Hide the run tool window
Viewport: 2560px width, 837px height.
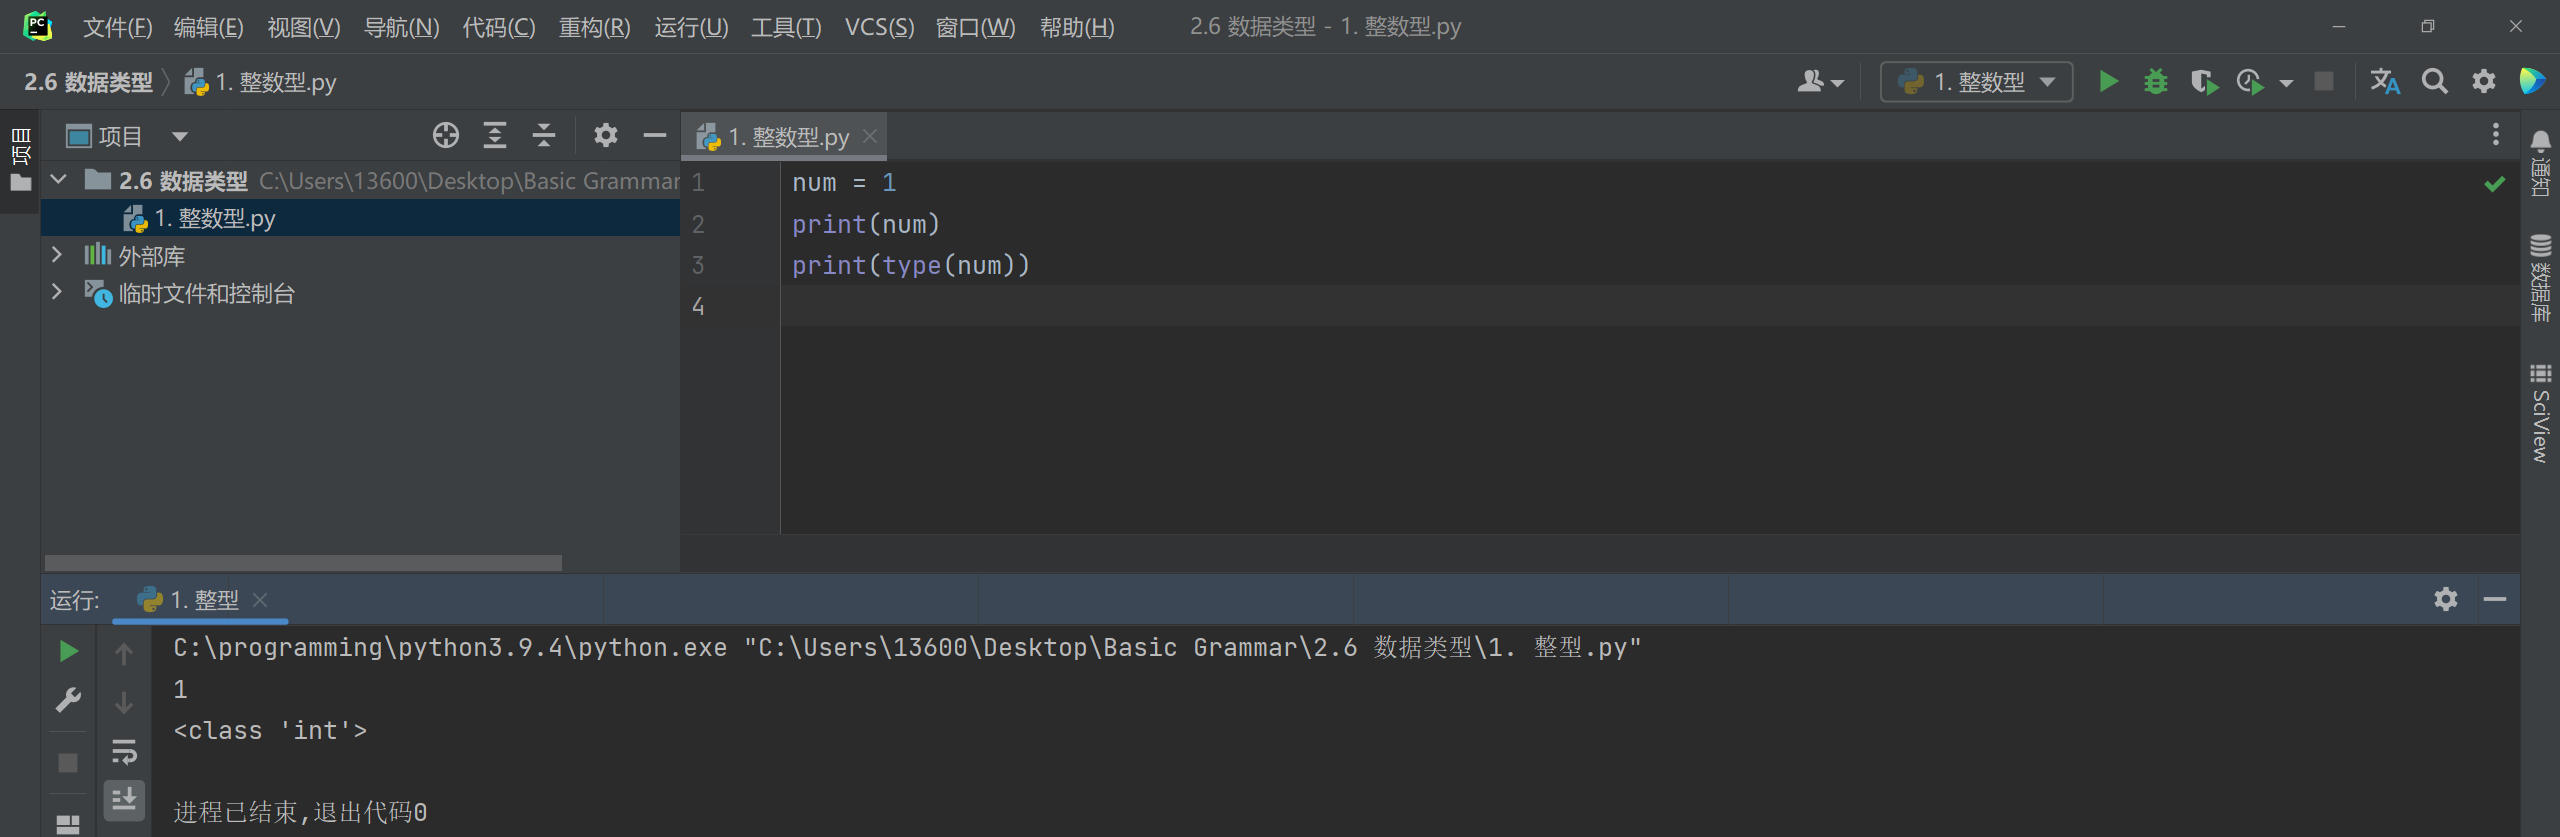(2495, 599)
